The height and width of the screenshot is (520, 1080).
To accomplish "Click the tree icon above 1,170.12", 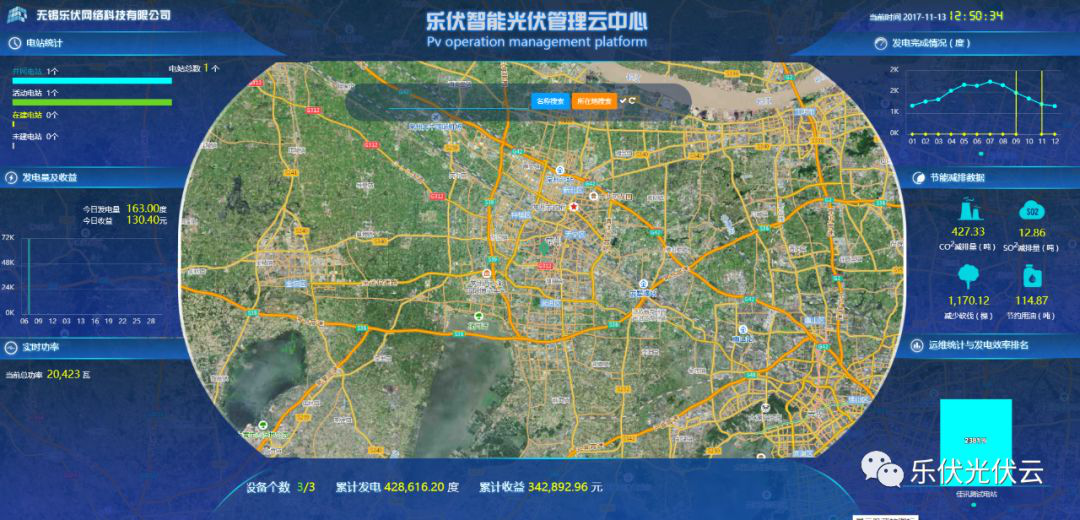I will (968, 276).
